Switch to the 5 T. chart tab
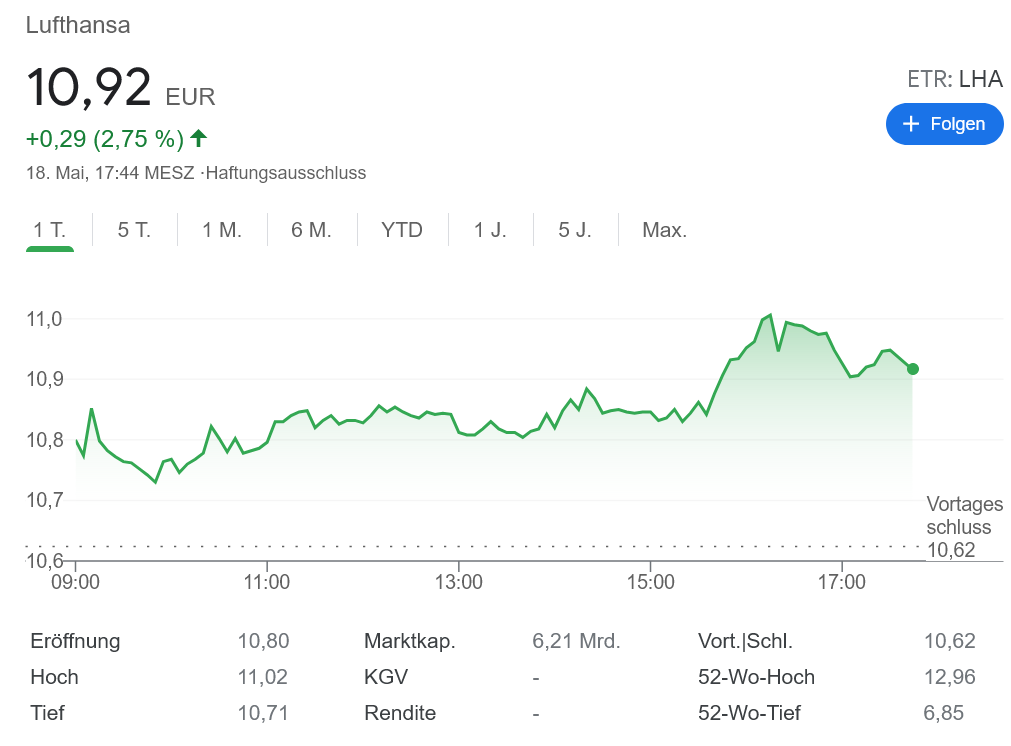This screenshot has width=1011, height=746. [x=134, y=230]
